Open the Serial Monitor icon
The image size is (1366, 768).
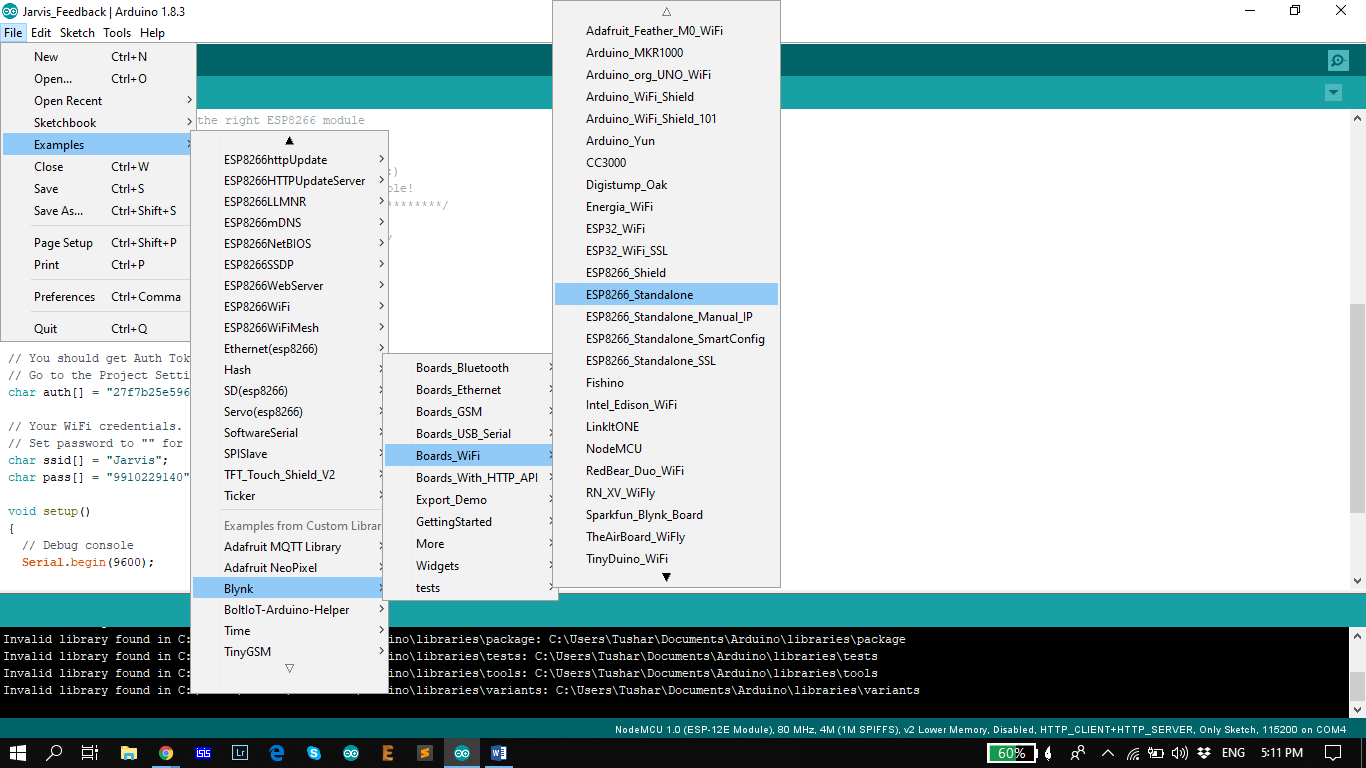point(1338,61)
